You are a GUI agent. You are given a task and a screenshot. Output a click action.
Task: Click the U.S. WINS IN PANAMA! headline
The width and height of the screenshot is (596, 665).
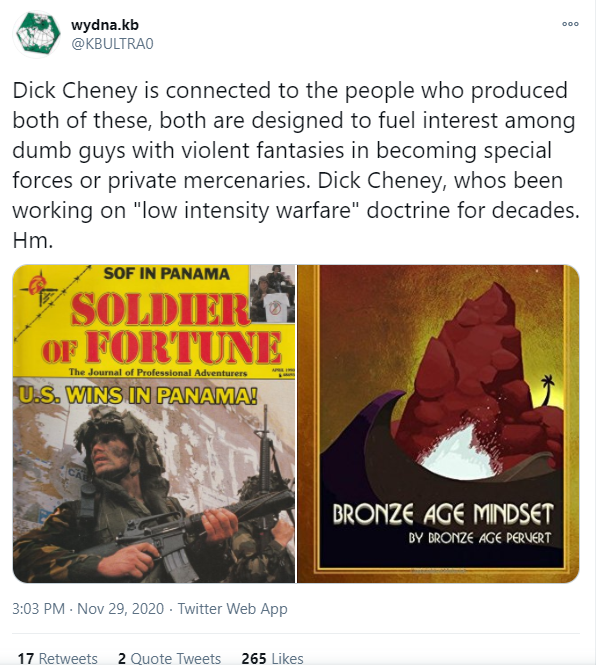(x=138, y=395)
